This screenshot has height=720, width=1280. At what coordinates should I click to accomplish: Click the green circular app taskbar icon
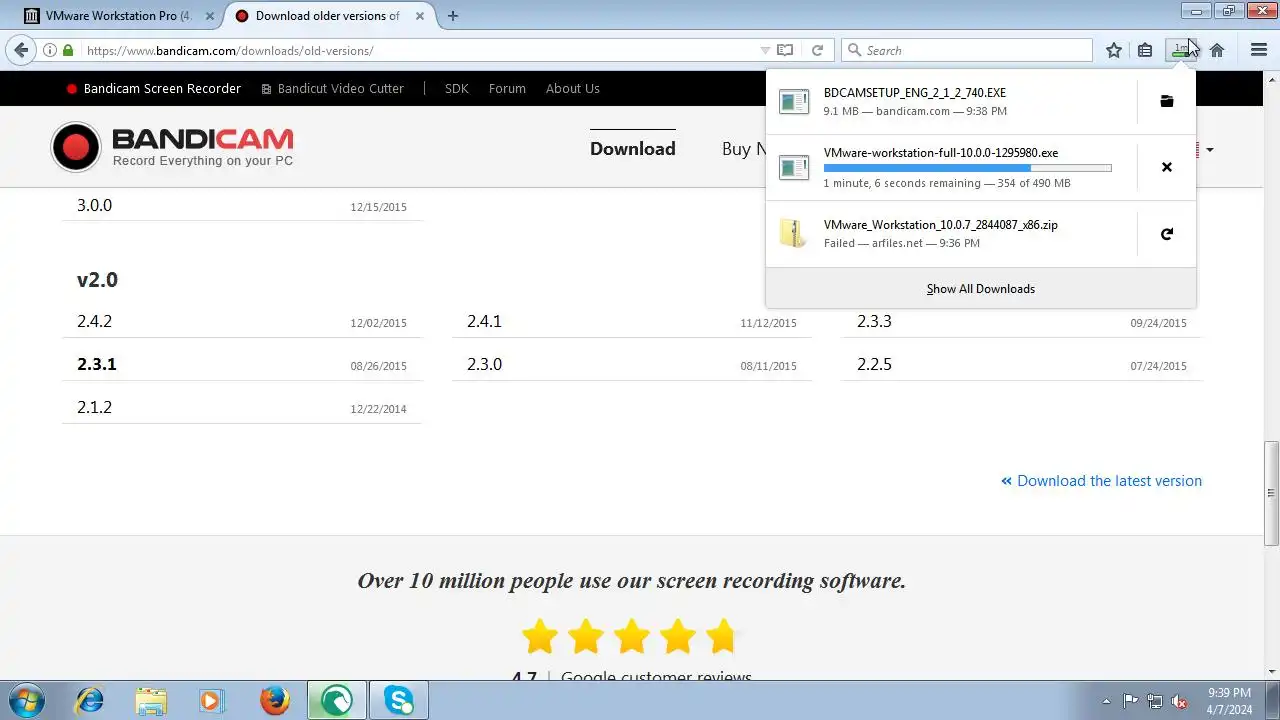(x=337, y=700)
